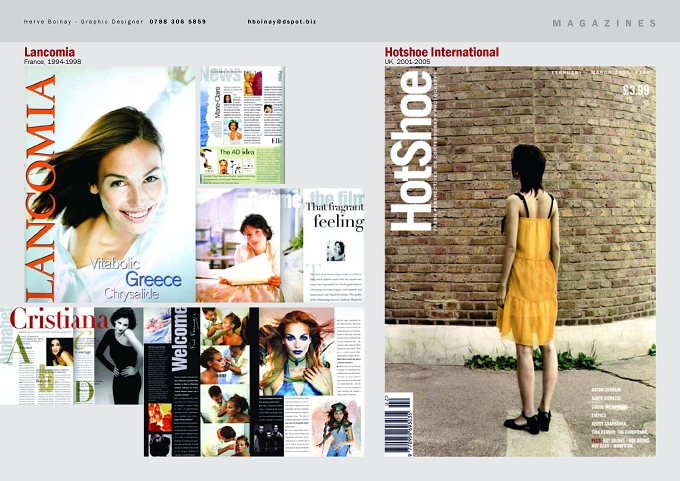Click the 'Chrysalide' text on the Lancomia cover
680x481 pixels.
[x=131, y=294]
